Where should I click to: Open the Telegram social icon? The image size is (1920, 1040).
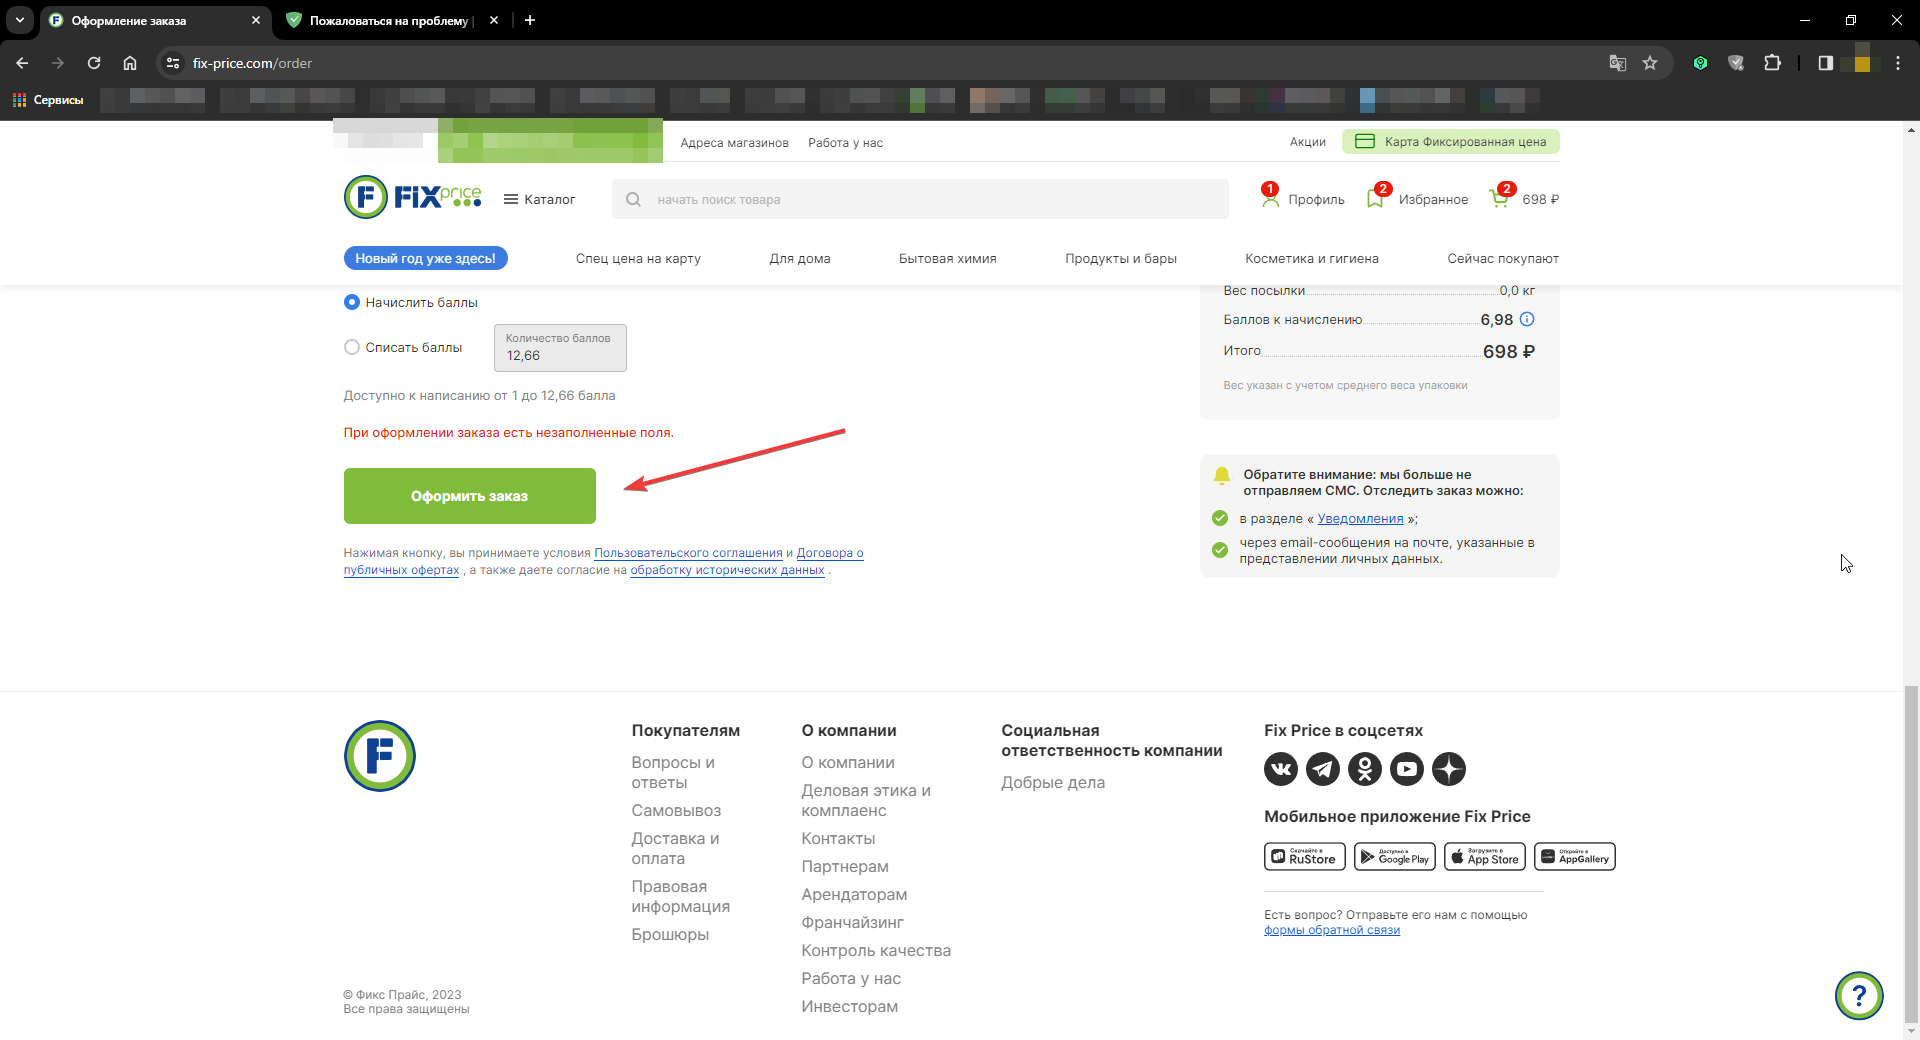coord(1323,769)
